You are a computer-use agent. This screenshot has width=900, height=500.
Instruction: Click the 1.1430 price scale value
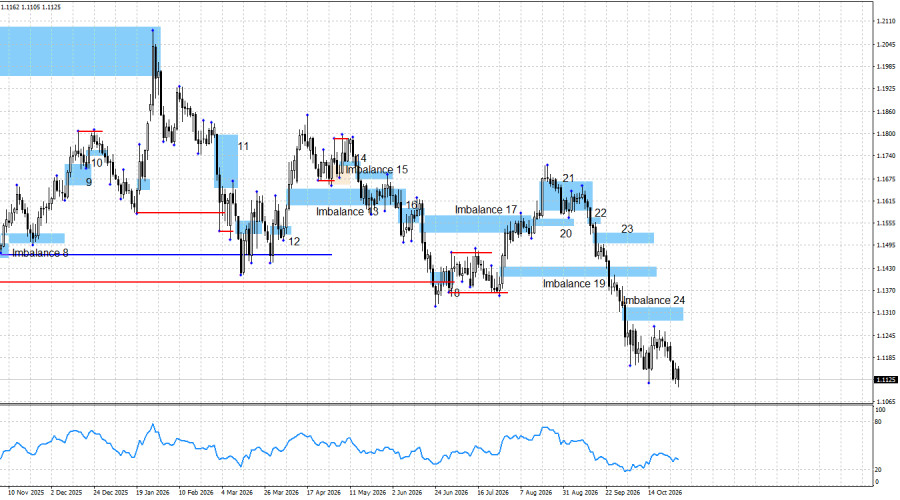click(x=885, y=268)
